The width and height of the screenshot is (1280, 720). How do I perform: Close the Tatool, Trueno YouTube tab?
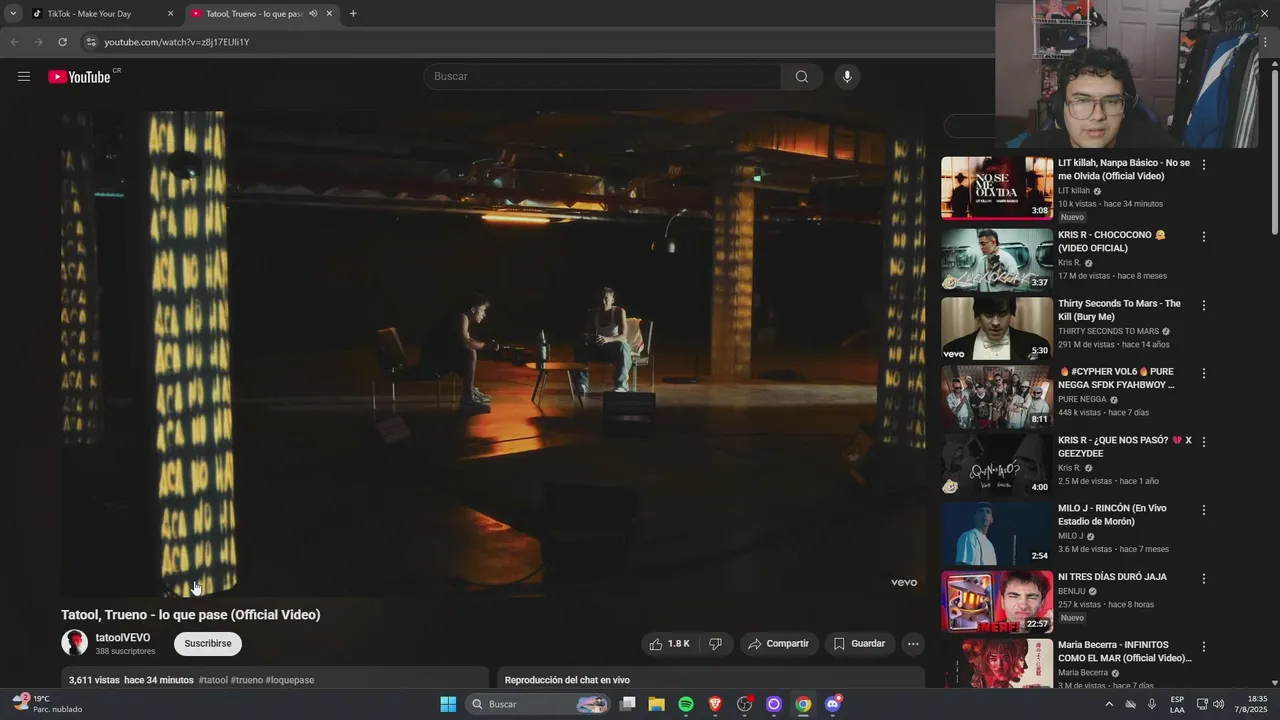329,14
